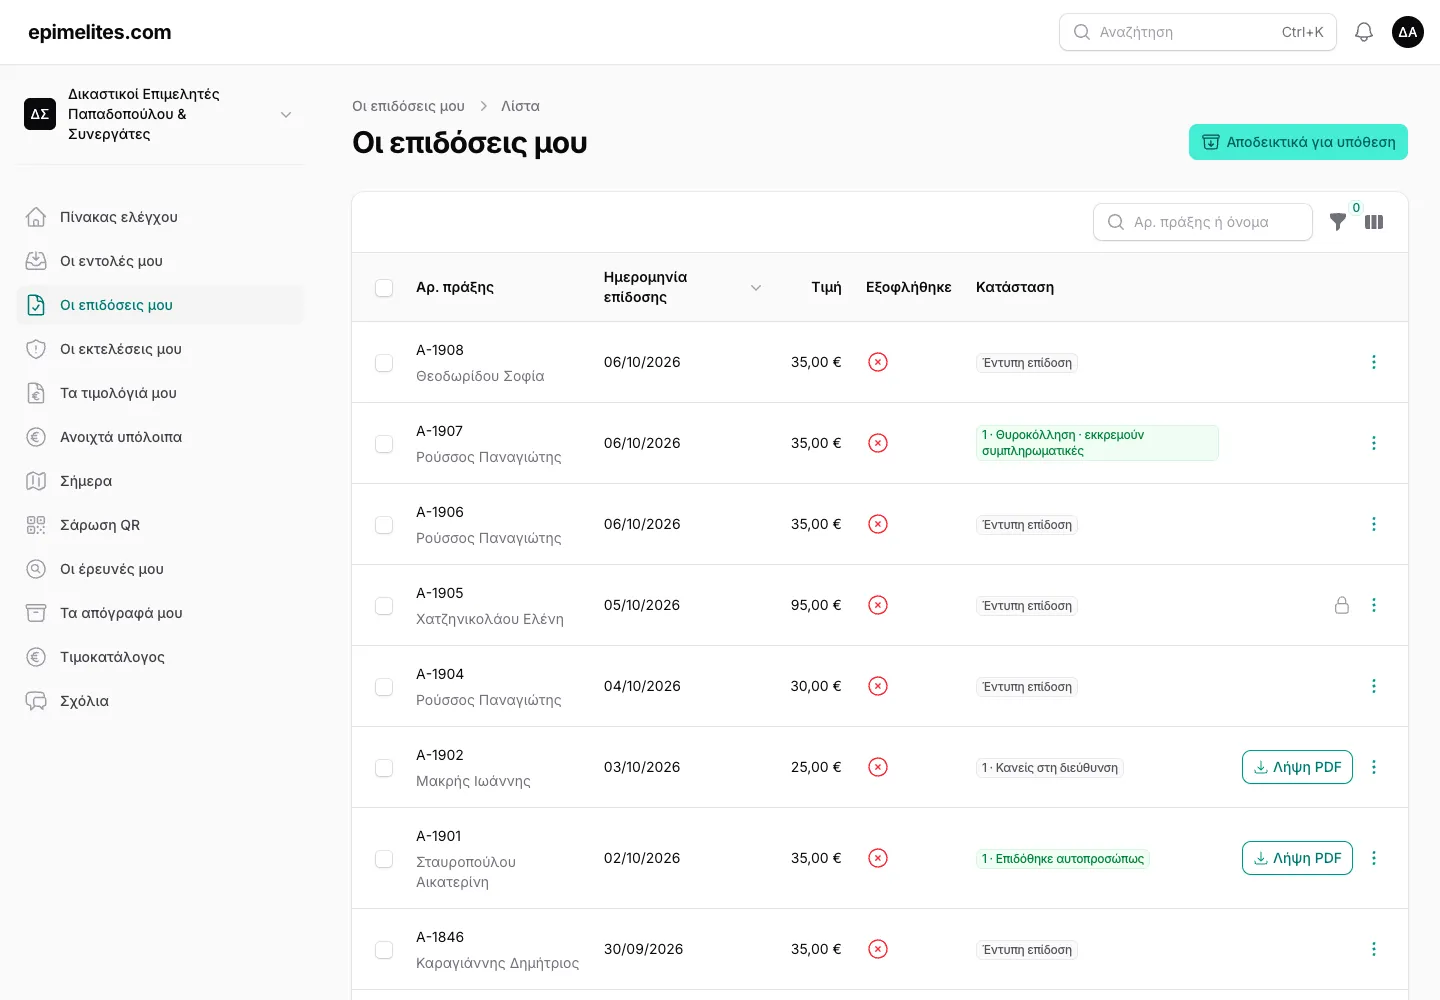1440x1000 pixels.
Task: Select the checkbox for row A-1908
Action: (x=384, y=363)
